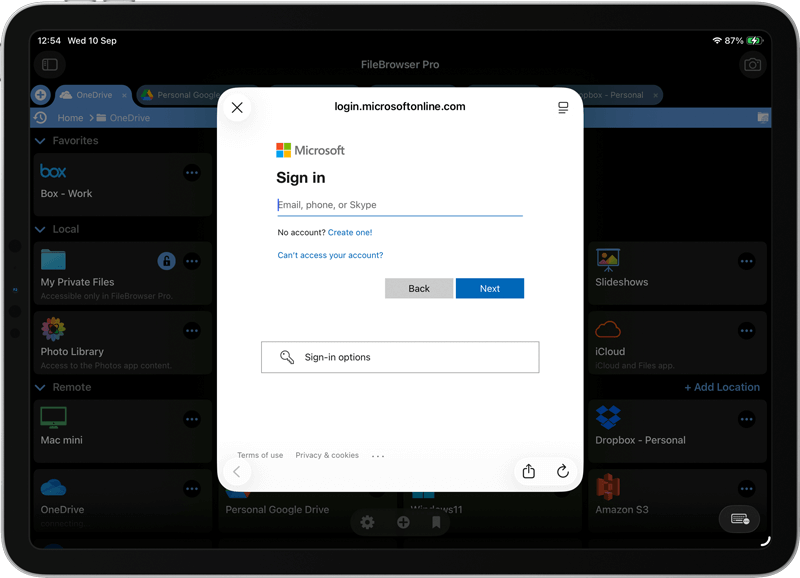800x578 pixels.
Task: Click the Create one! link
Action: point(350,232)
